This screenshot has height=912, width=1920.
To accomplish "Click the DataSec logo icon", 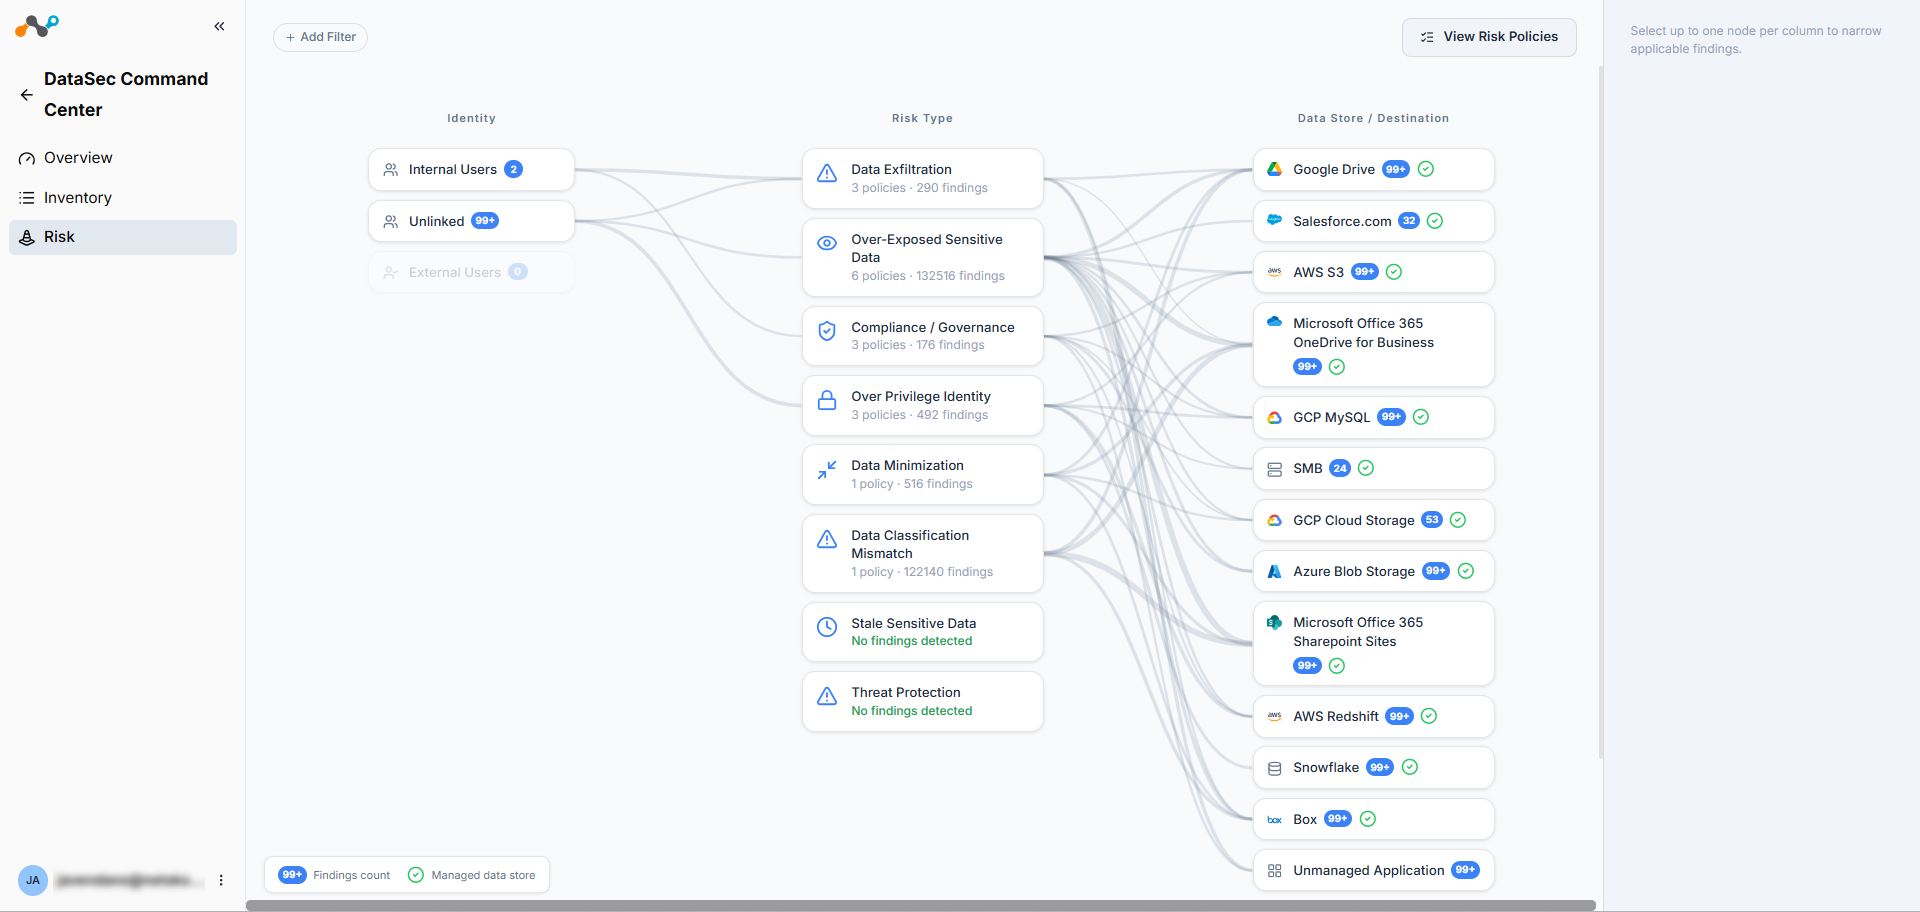I will [x=37, y=26].
